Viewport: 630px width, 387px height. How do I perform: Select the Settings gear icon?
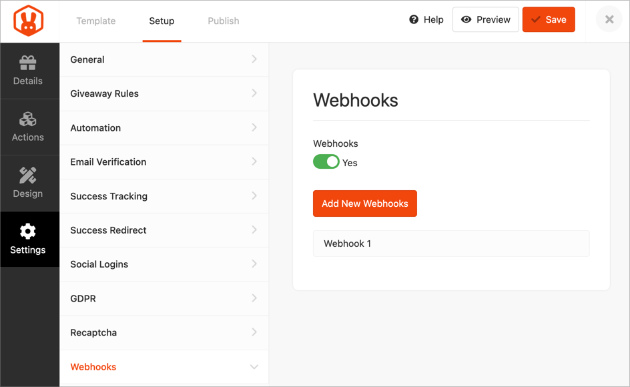click(x=28, y=231)
